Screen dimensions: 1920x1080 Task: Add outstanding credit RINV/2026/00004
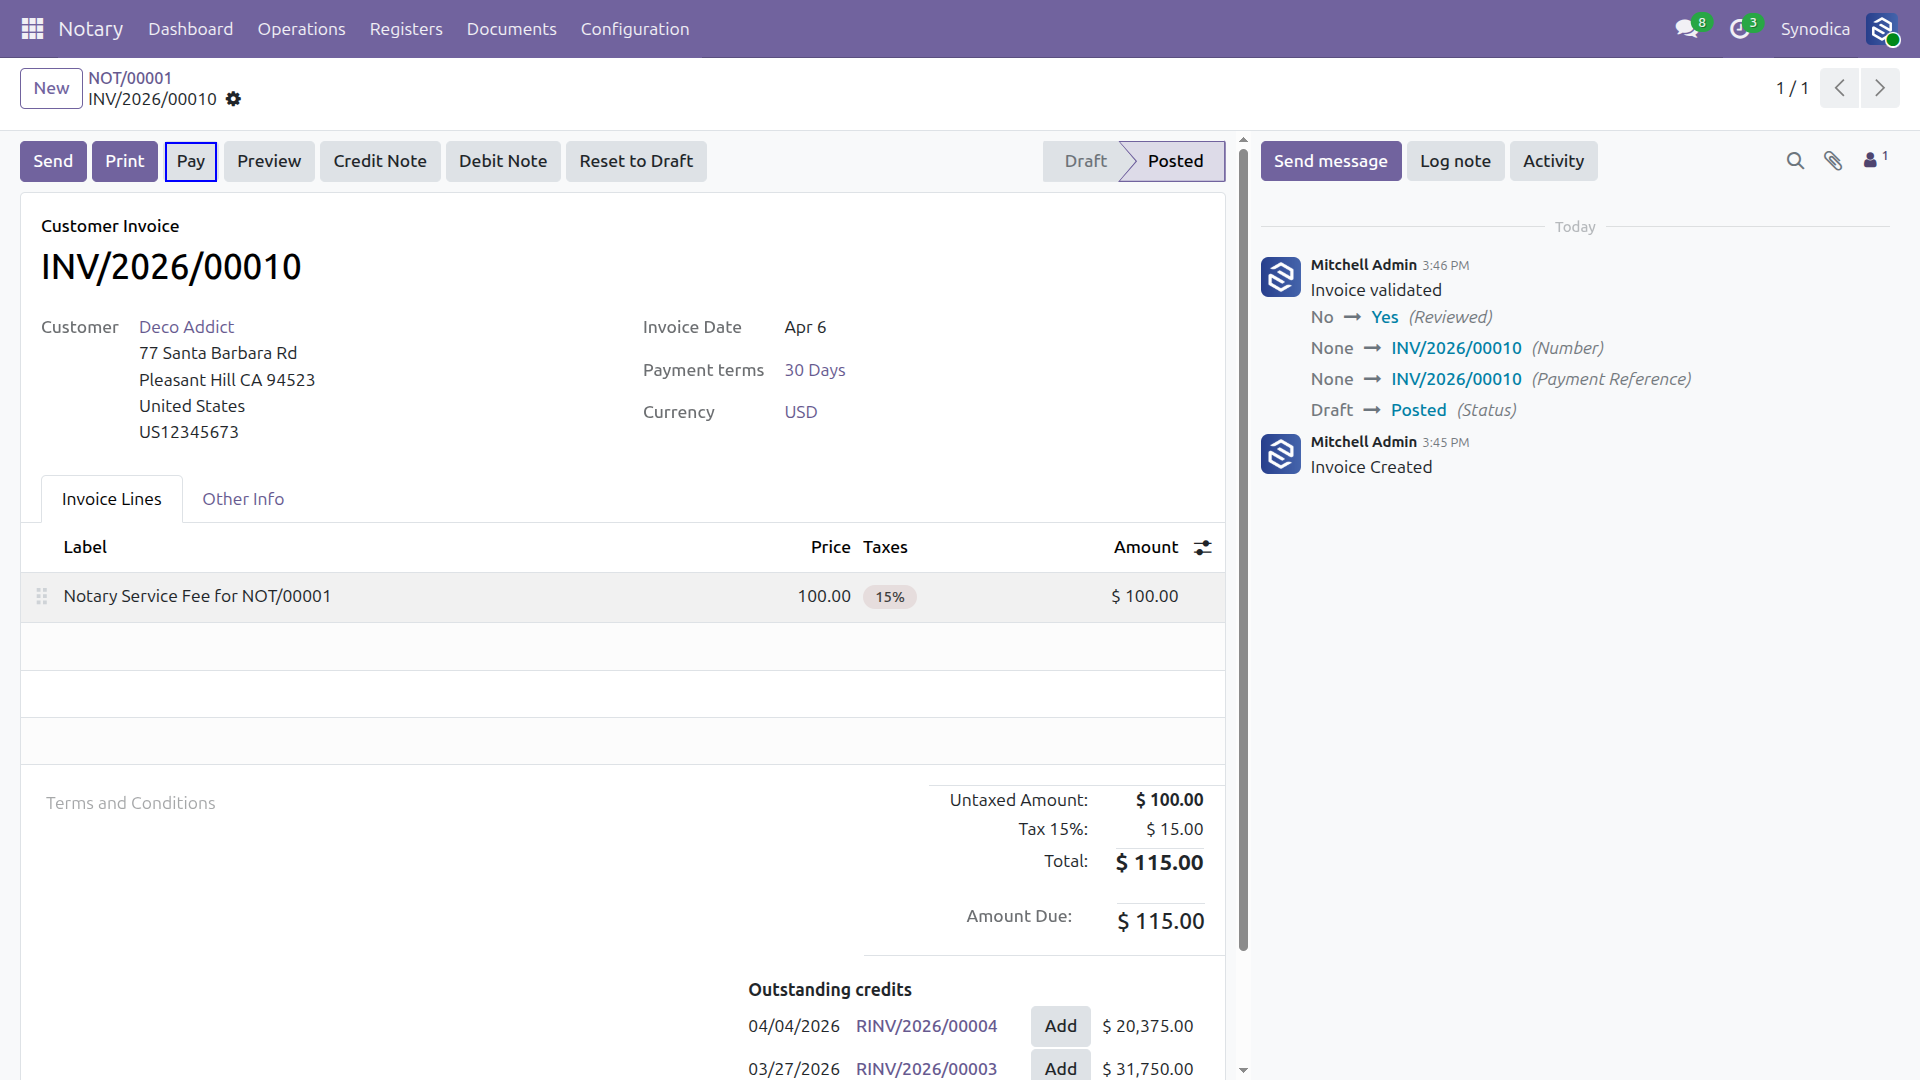[1061, 1026]
